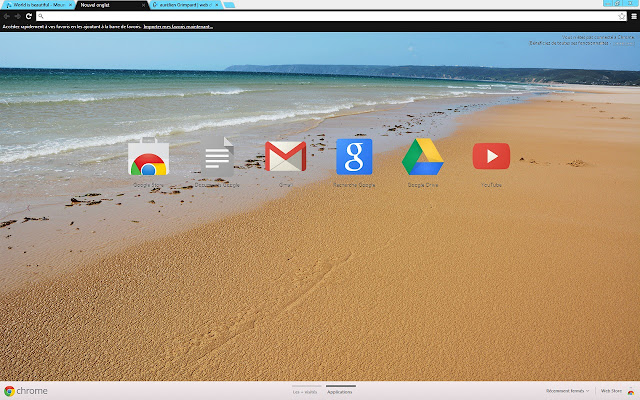Image resolution: width=640 pixels, height=400 pixels.
Task: Open a new tab with the new-tab button
Action: coord(229,5)
